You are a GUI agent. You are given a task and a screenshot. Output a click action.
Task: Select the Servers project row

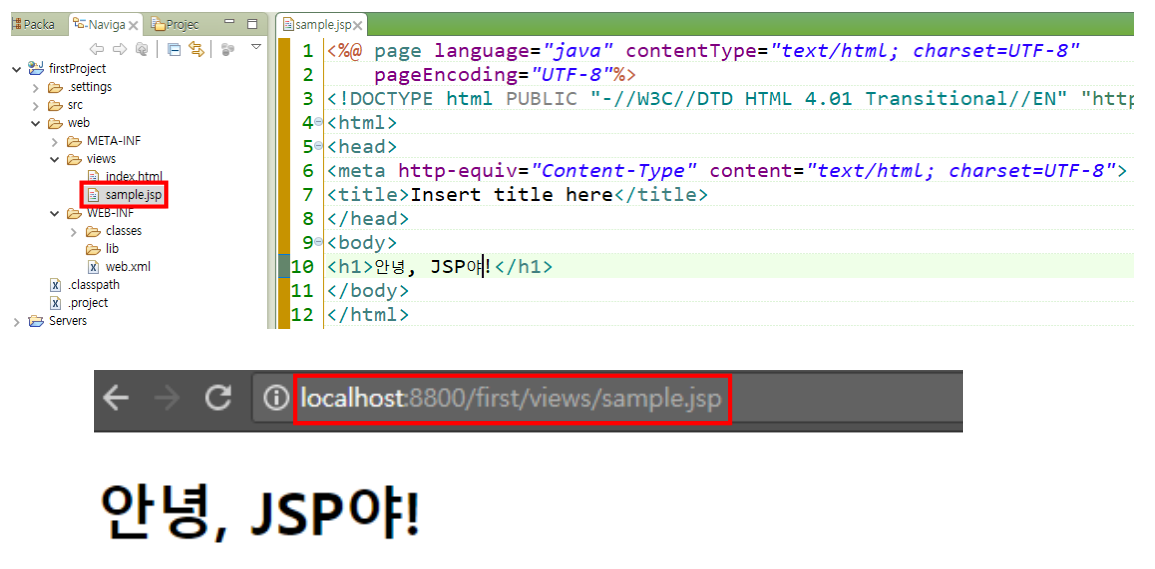[68, 321]
